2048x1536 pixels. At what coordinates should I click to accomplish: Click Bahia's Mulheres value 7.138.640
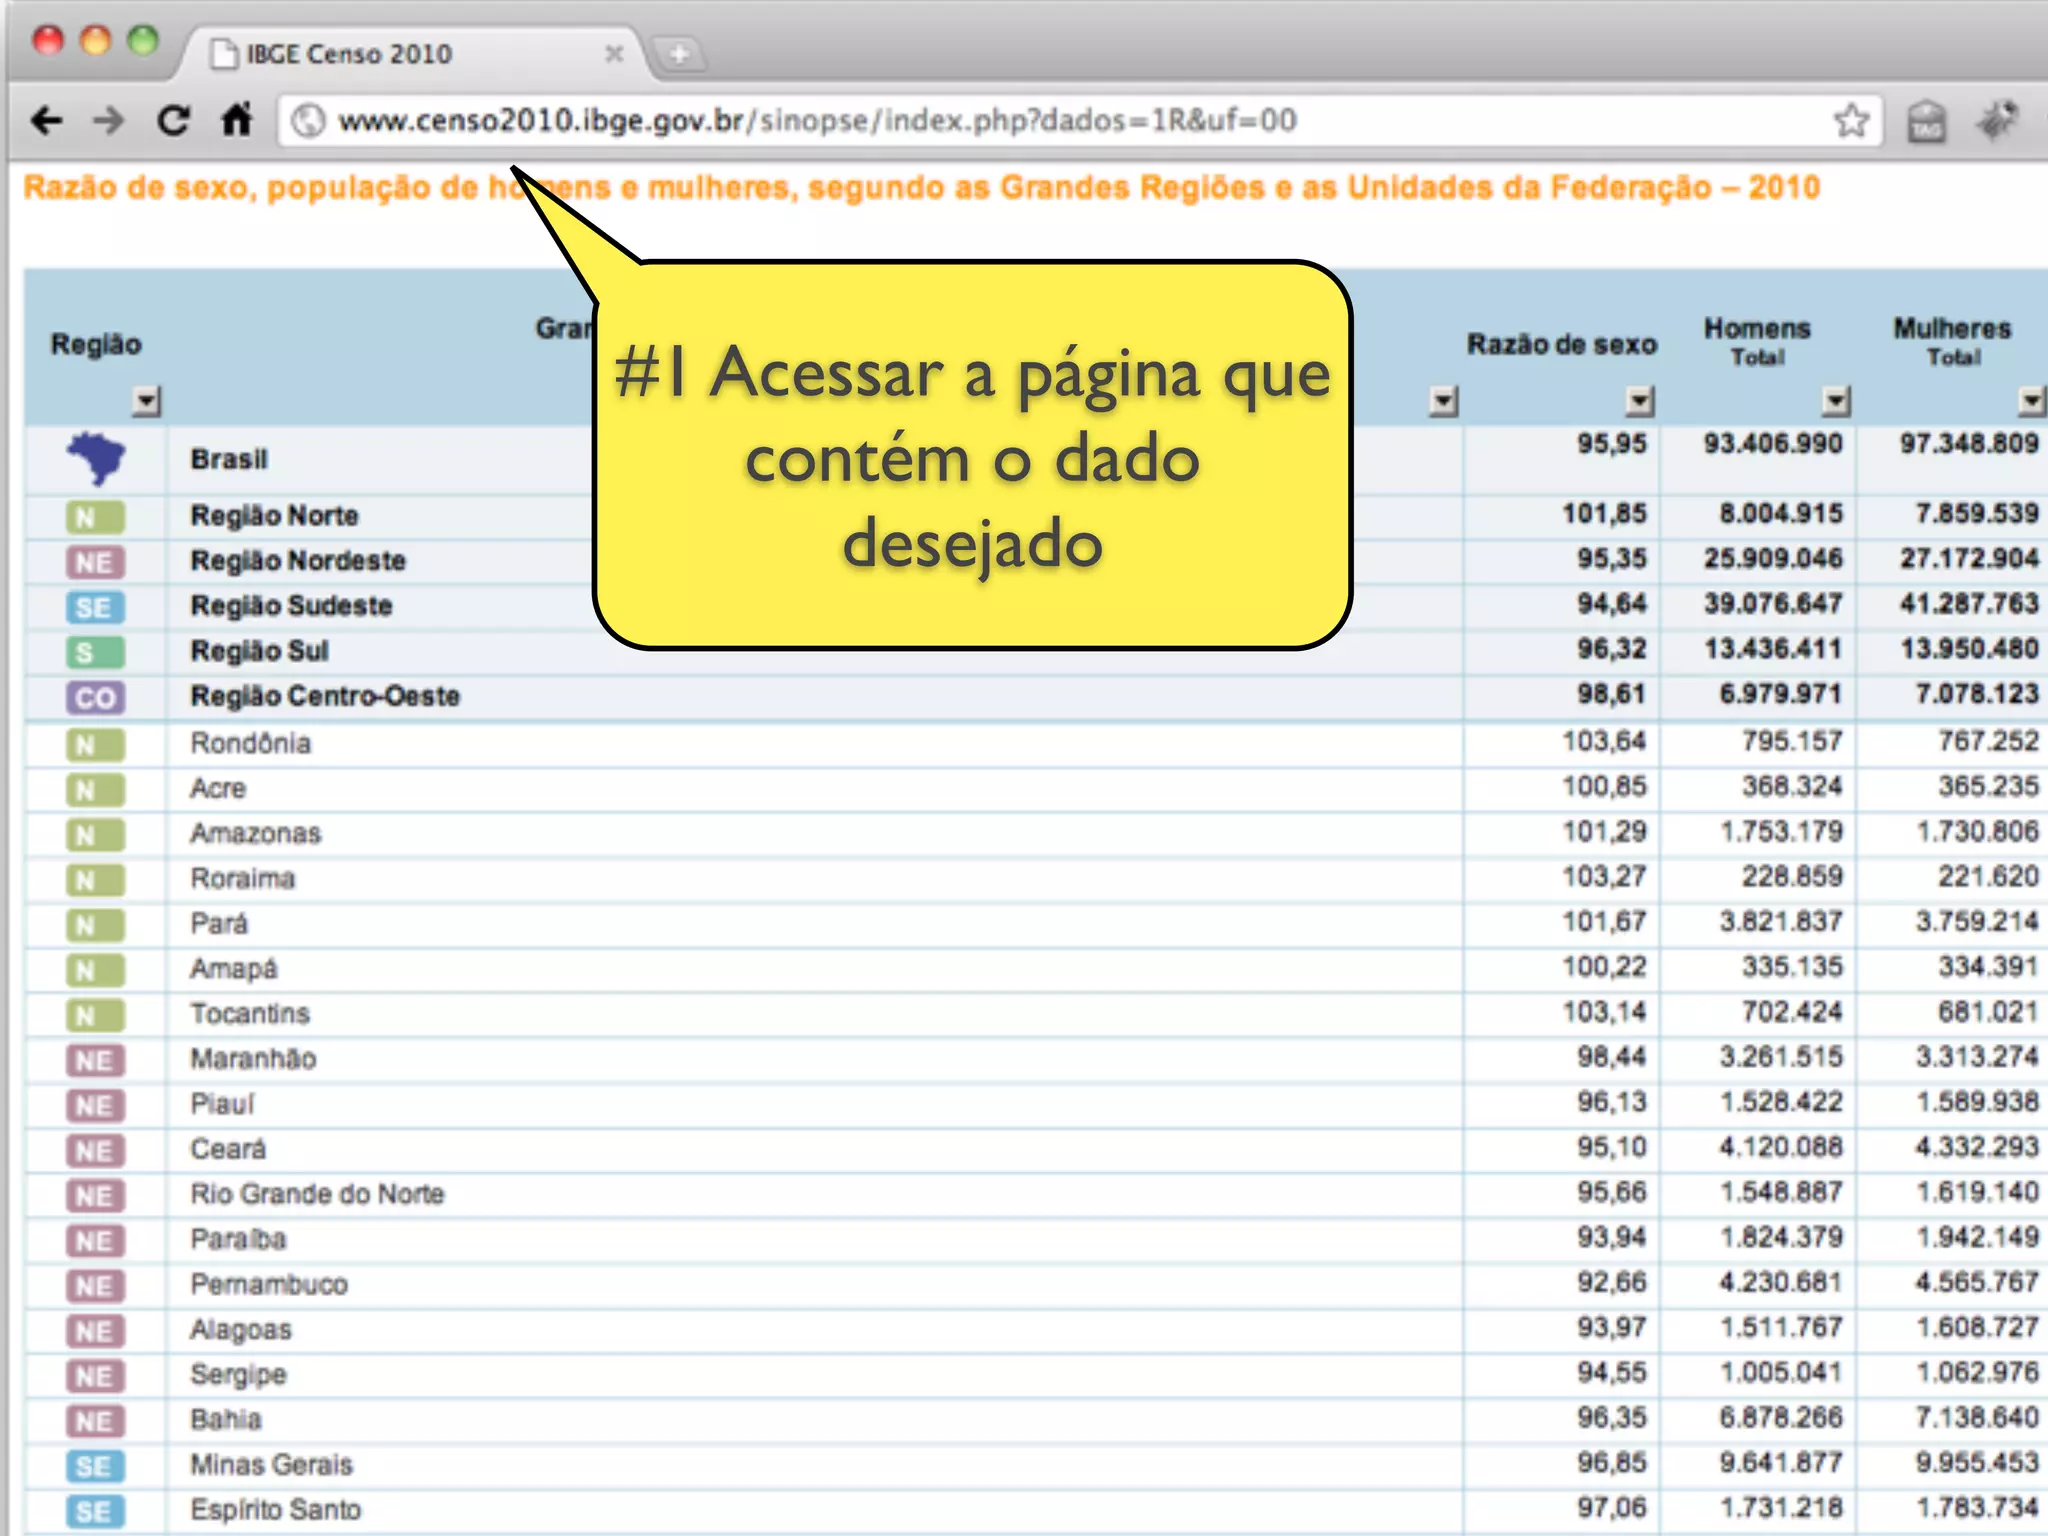1977,1418
